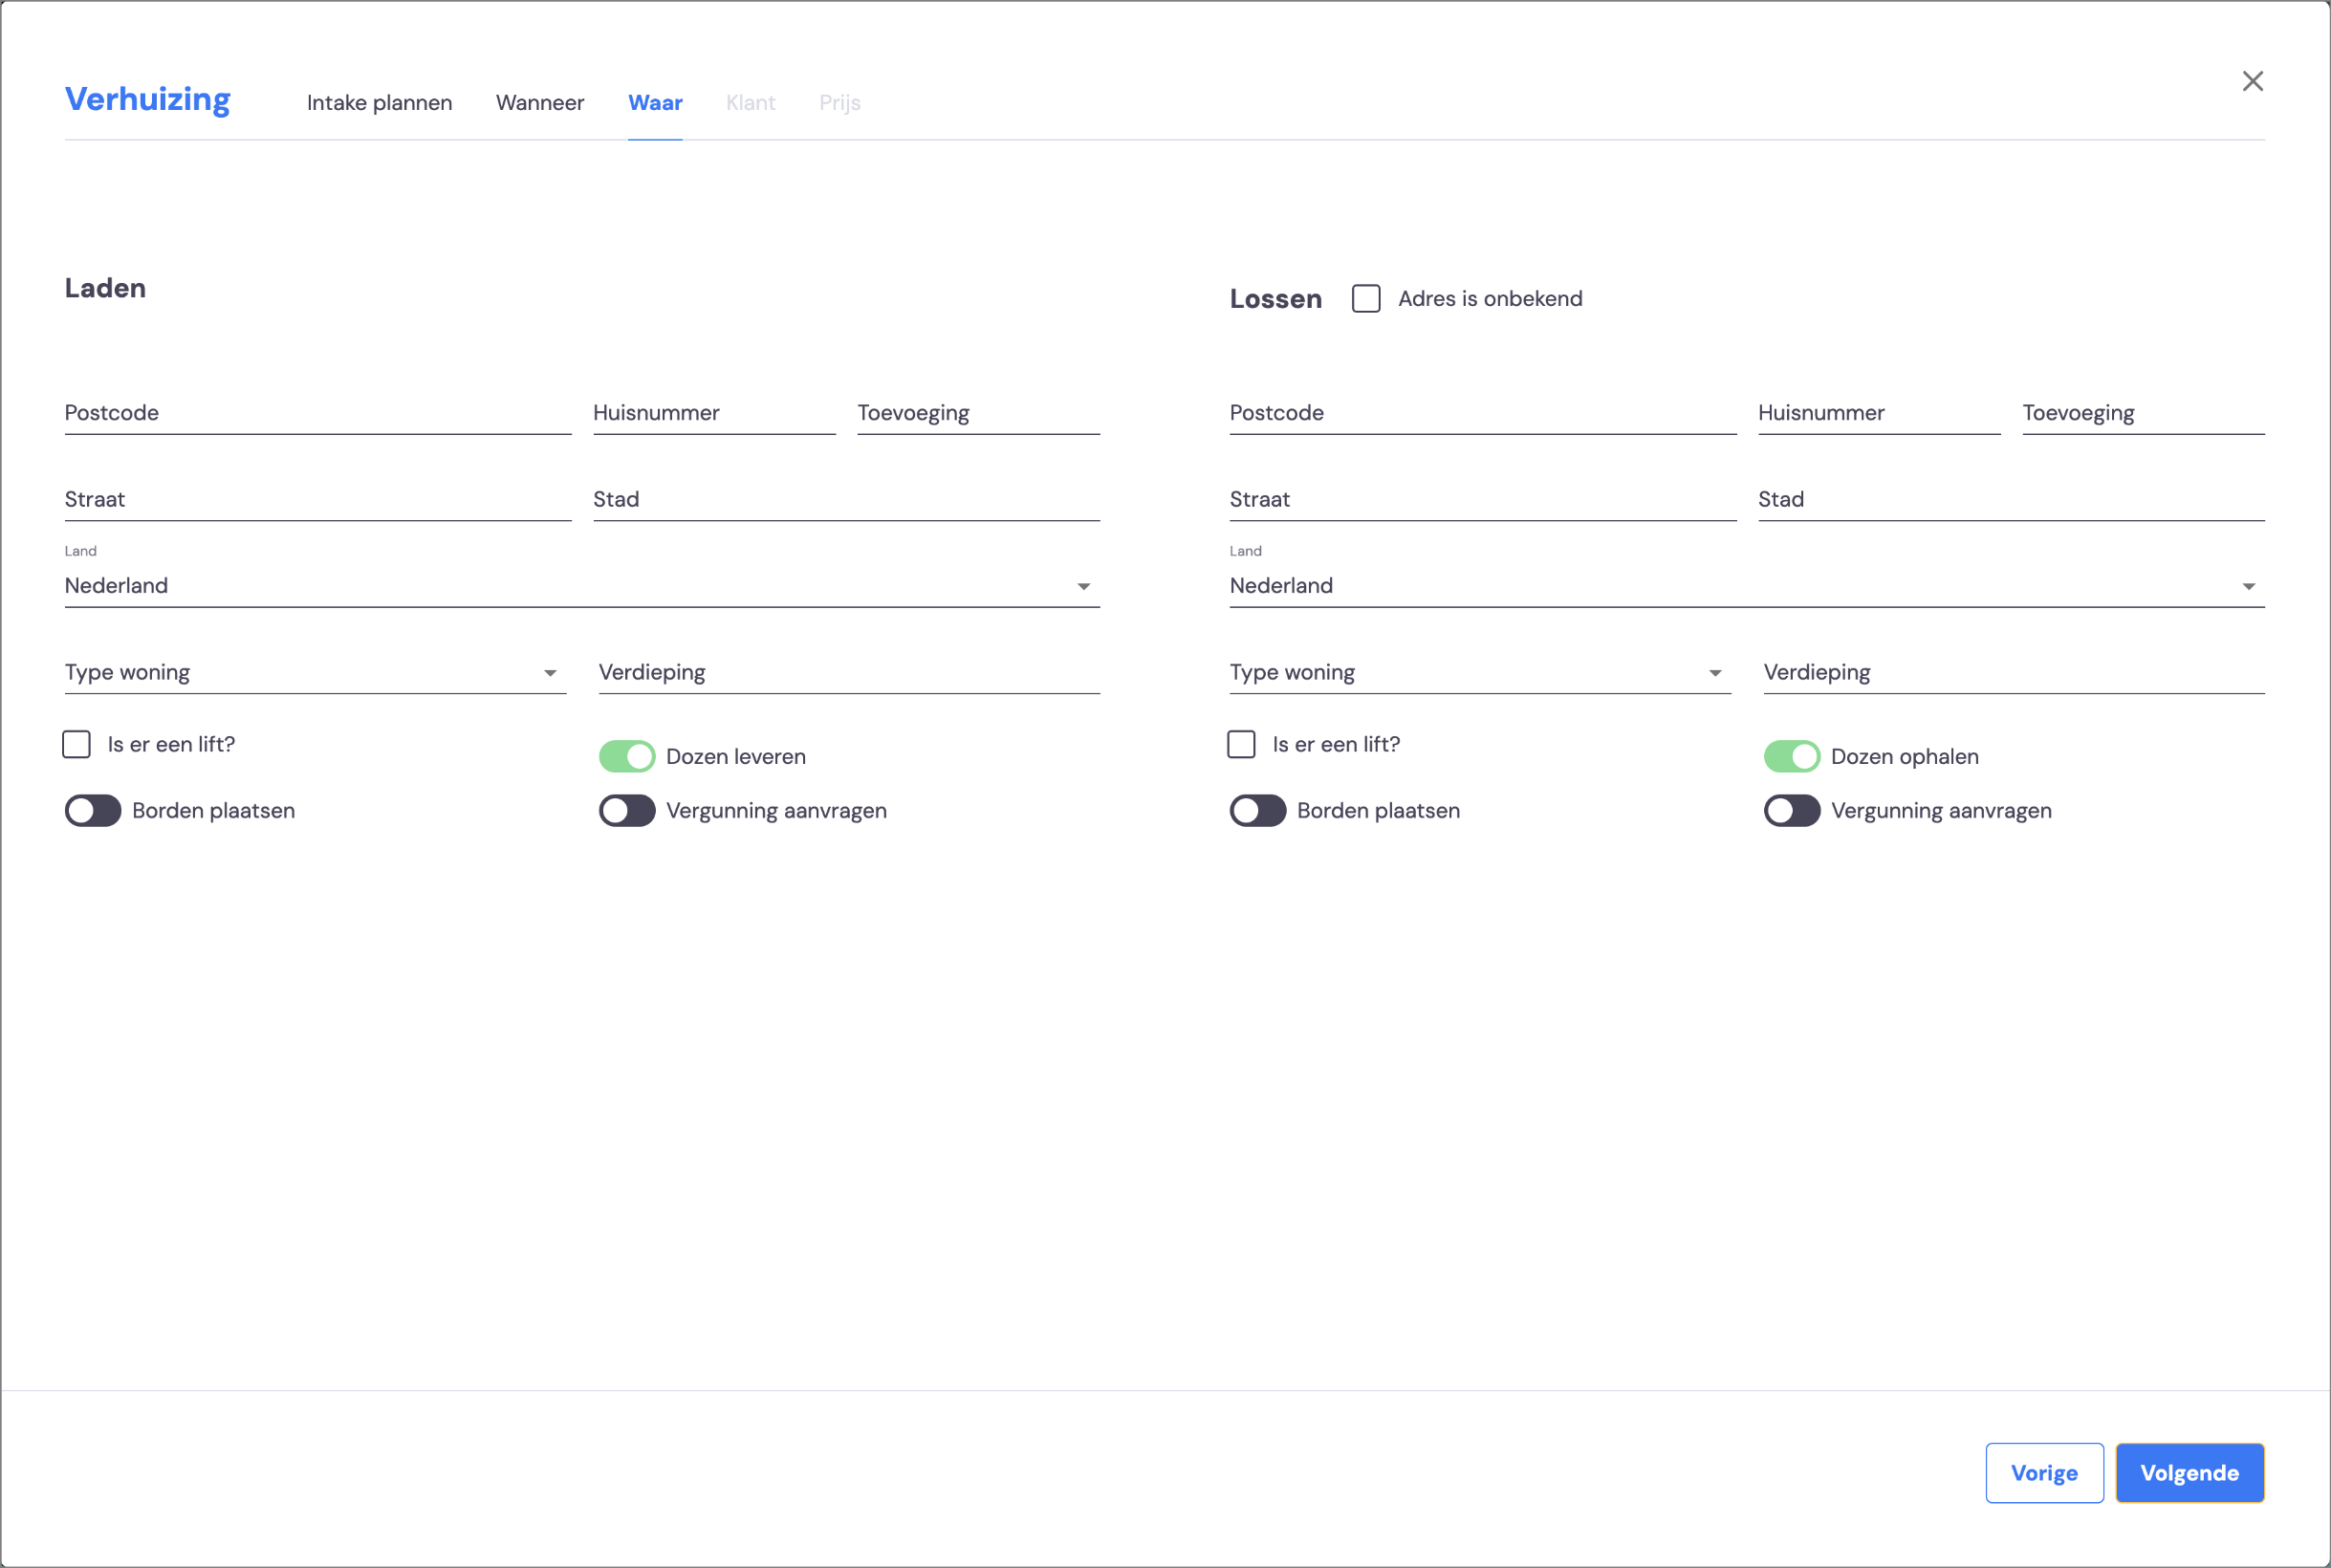This screenshot has width=2331, height=1568.
Task: Close the Verhuizing dialog with X icon
Action: pos(2252,81)
